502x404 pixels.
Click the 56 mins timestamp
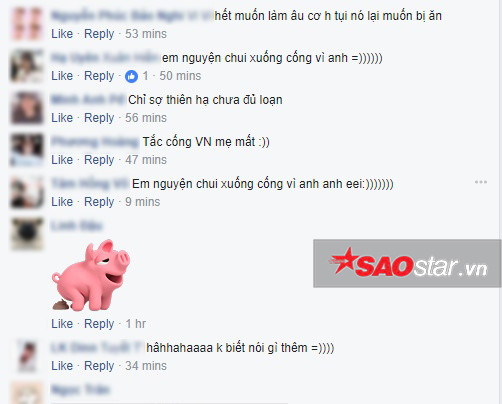click(x=146, y=118)
